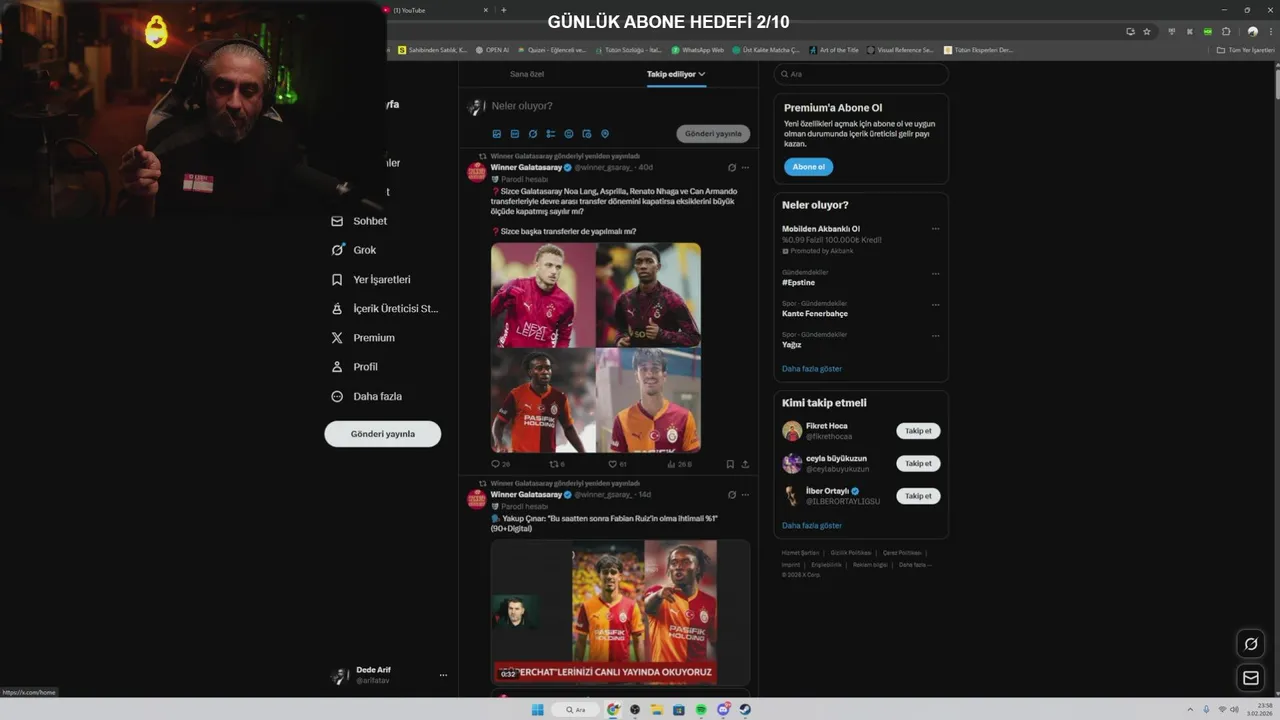
Task: Go to Yer İşaretleri bookmarks
Action: point(371,280)
